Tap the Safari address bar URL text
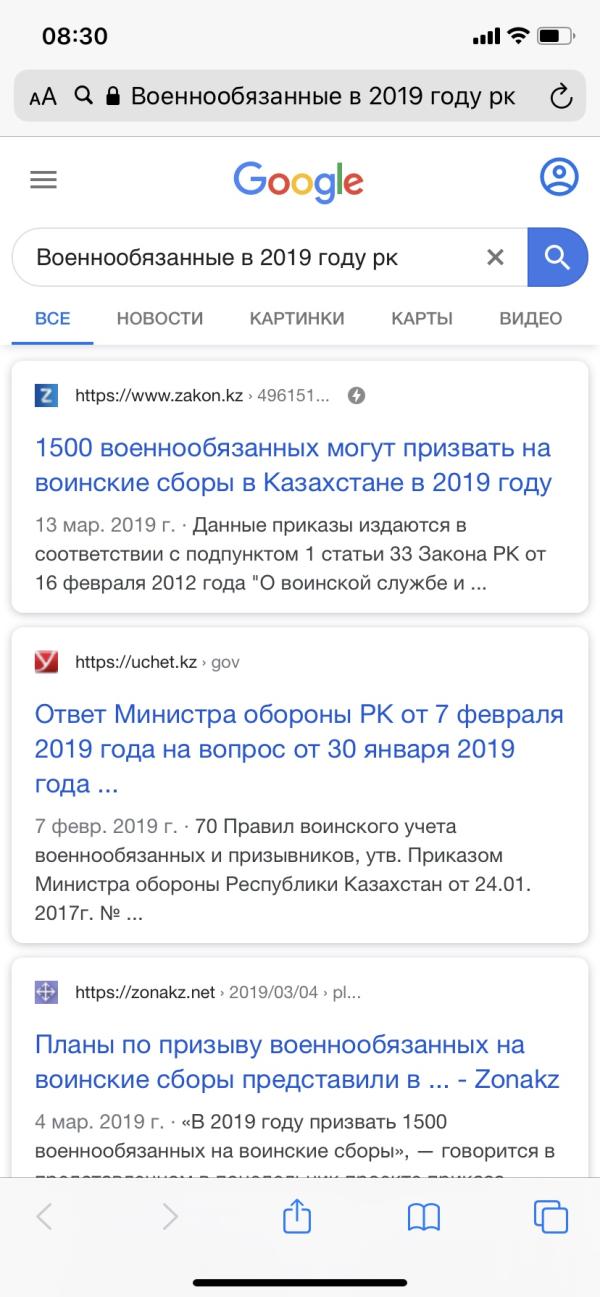Viewport: 600px width, 1297px height. 322,96
